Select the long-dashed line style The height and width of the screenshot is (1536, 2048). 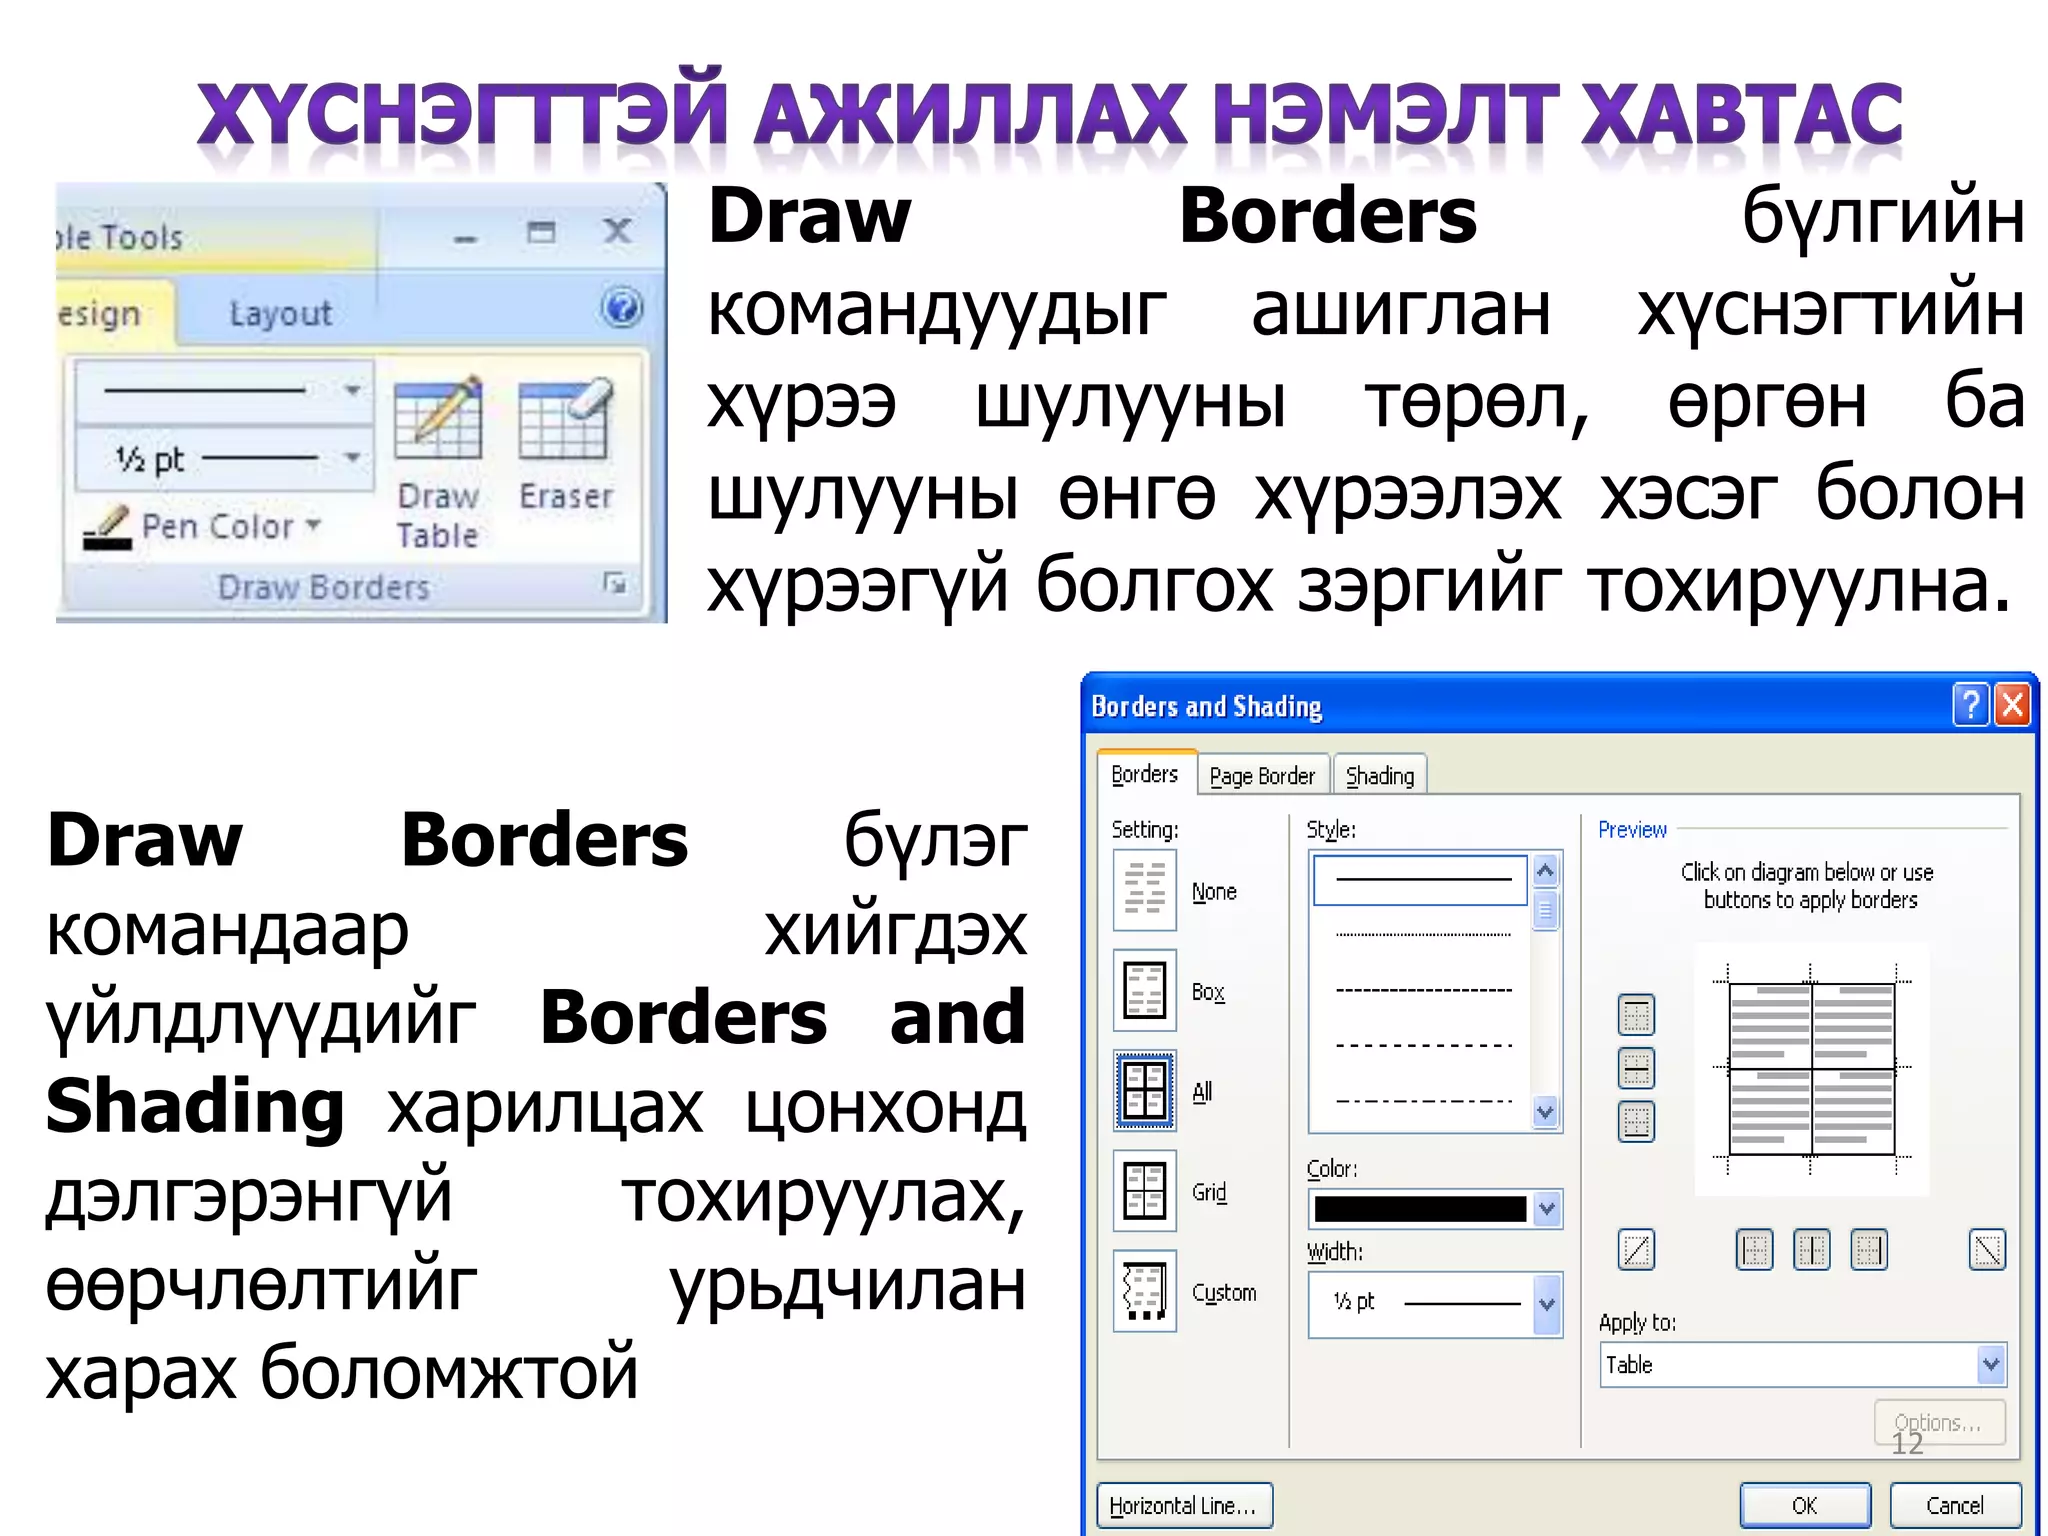(1422, 1046)
